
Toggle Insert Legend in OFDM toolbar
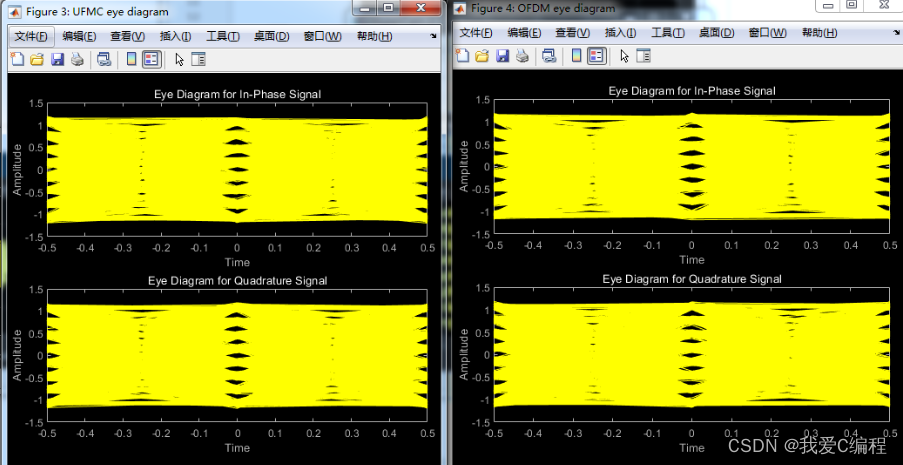tap(596, 56)
